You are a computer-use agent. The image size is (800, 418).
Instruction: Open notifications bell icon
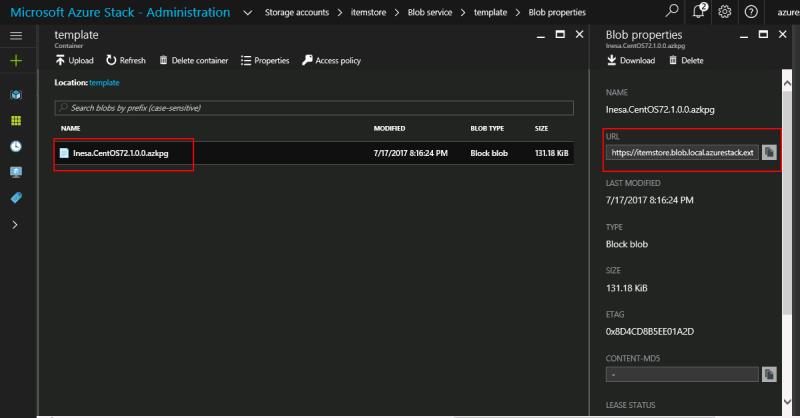tap(698, 11)
